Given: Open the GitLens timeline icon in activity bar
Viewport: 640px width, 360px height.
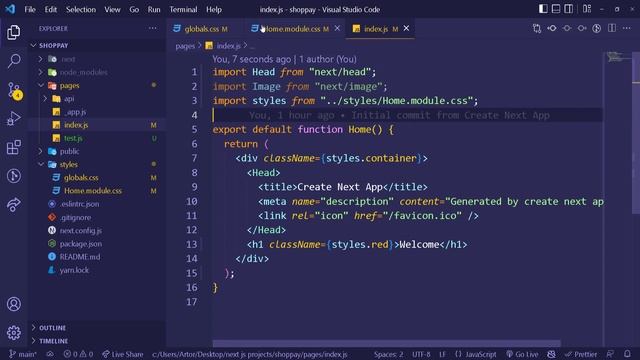Looking at the screenshot, I should [13, 176].
